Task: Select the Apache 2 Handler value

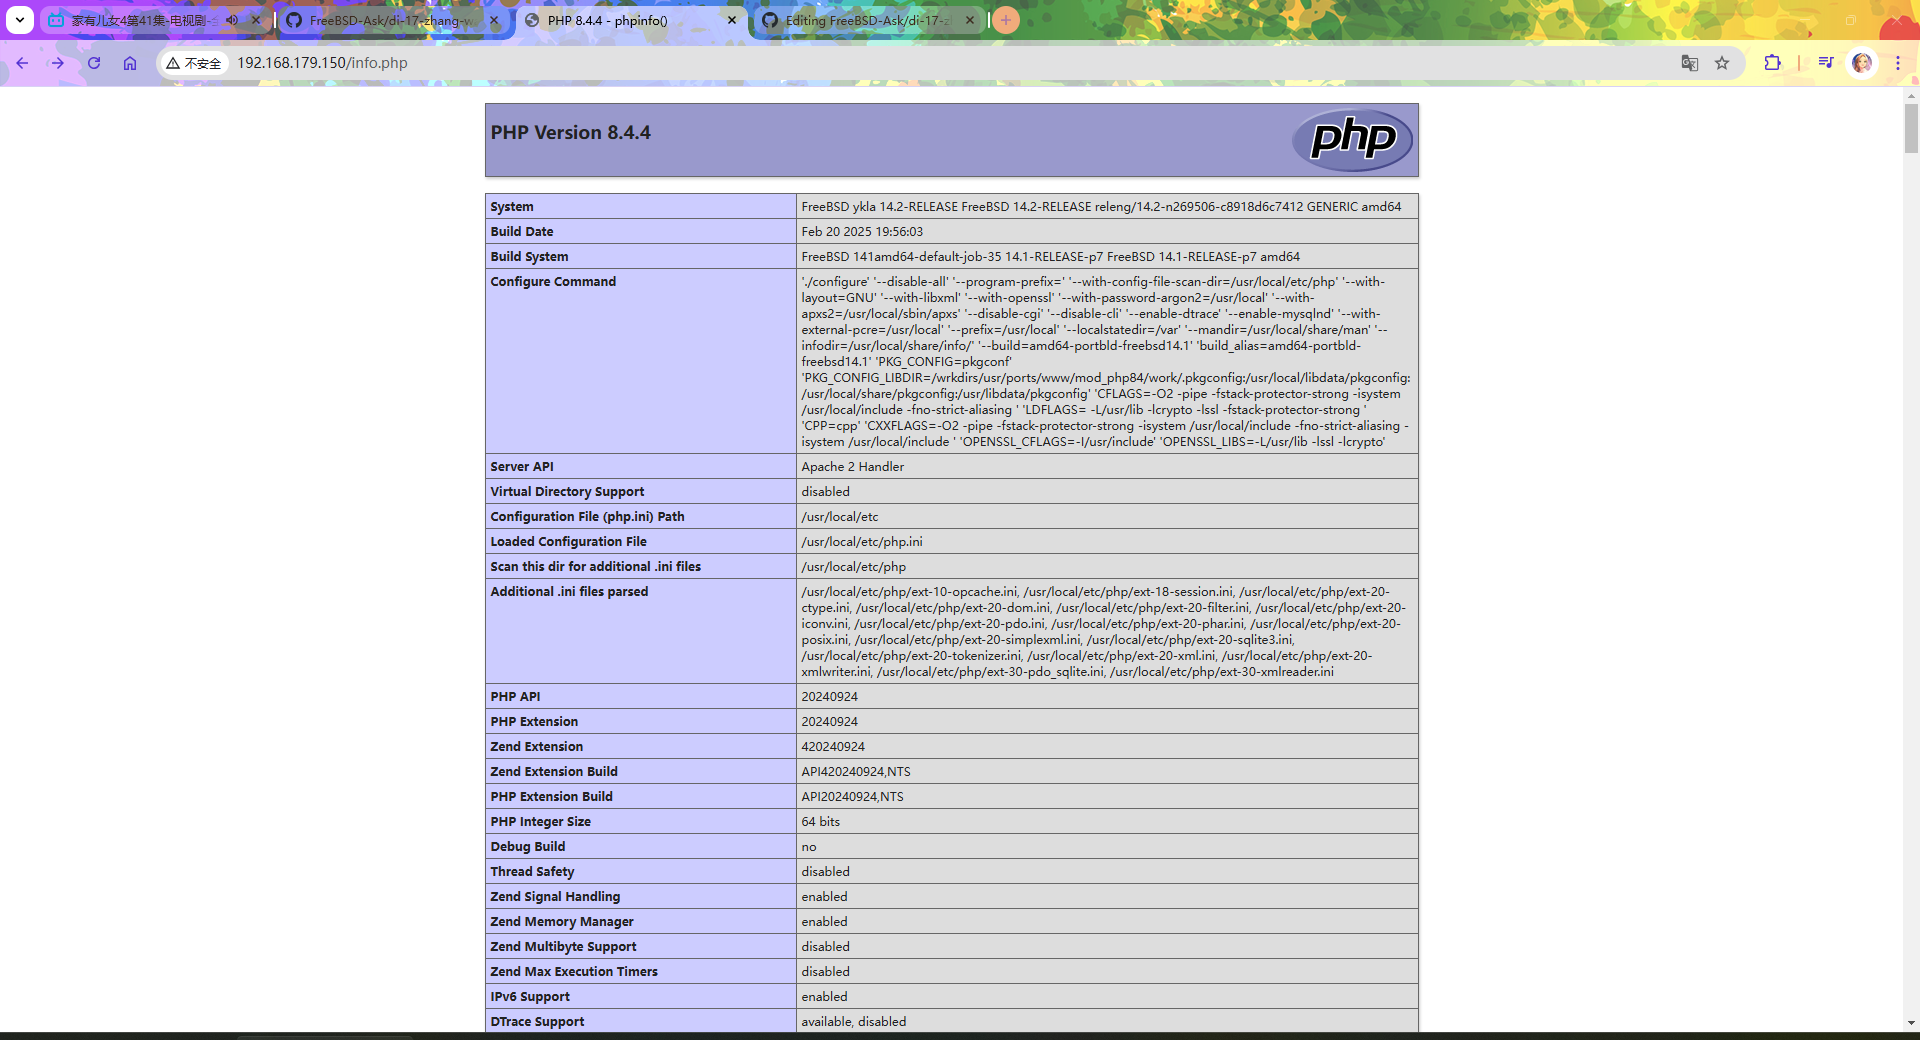Action: (x=852, y=467)
